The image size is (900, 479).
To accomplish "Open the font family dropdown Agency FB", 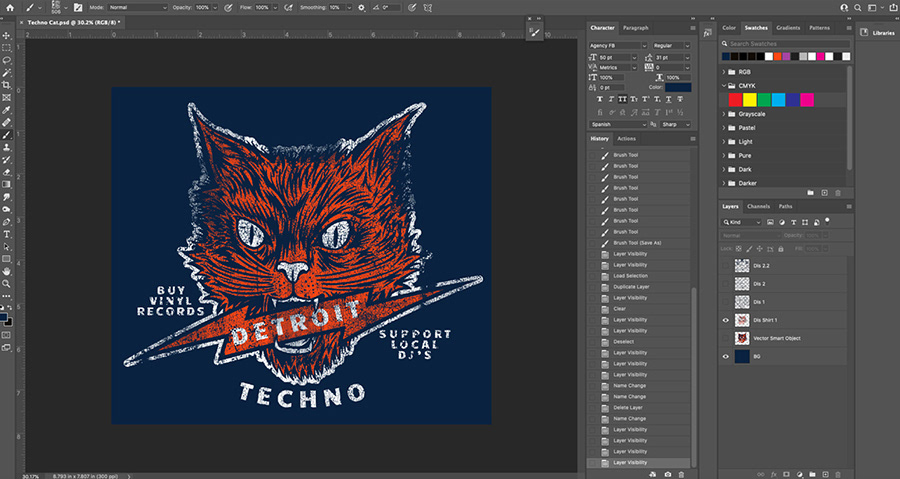I will point(618,45).
